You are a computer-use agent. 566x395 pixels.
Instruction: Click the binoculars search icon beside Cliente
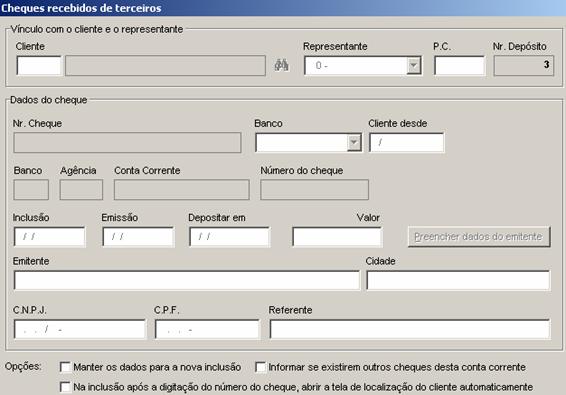(x=281, y=65)
